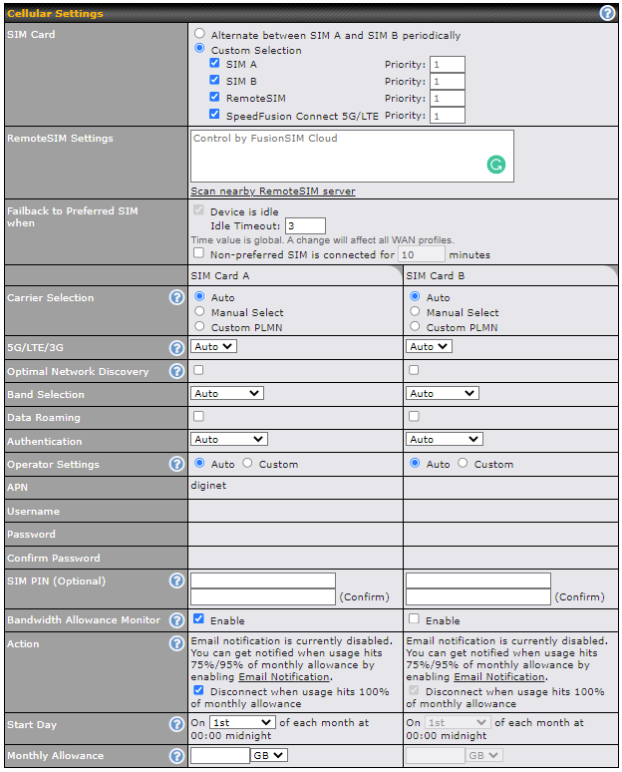
Task: Click SpeedFusion Connect Priority input field
Action: point(447,116)
